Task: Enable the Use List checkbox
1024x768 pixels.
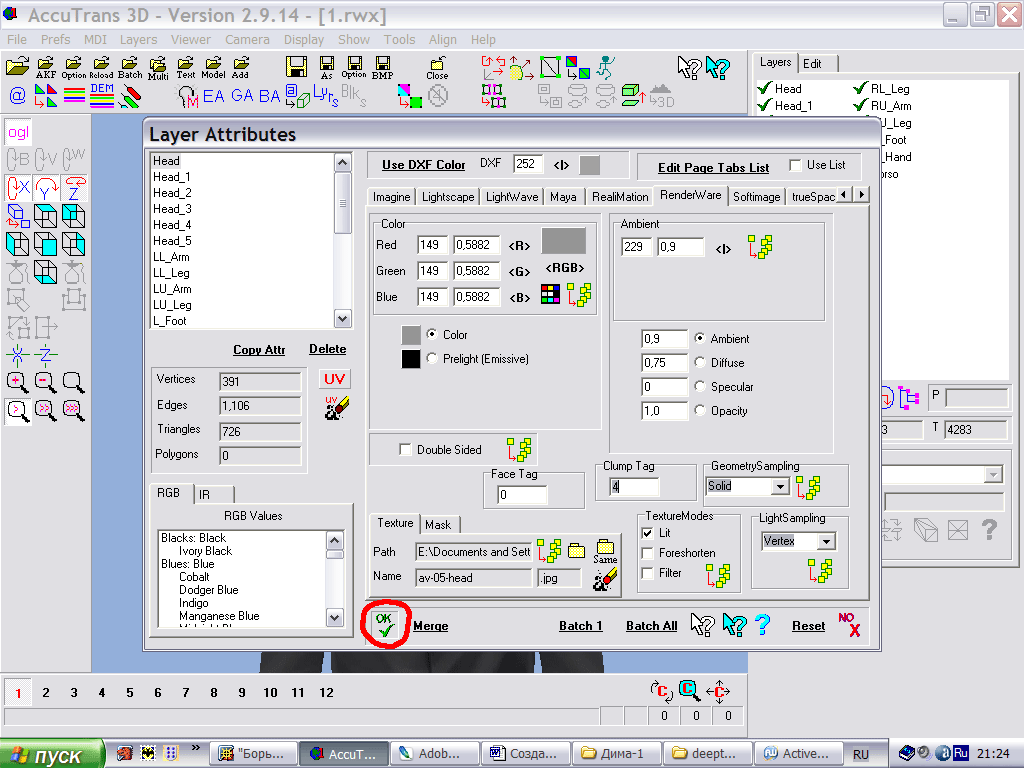Action: tap(795, 165)
